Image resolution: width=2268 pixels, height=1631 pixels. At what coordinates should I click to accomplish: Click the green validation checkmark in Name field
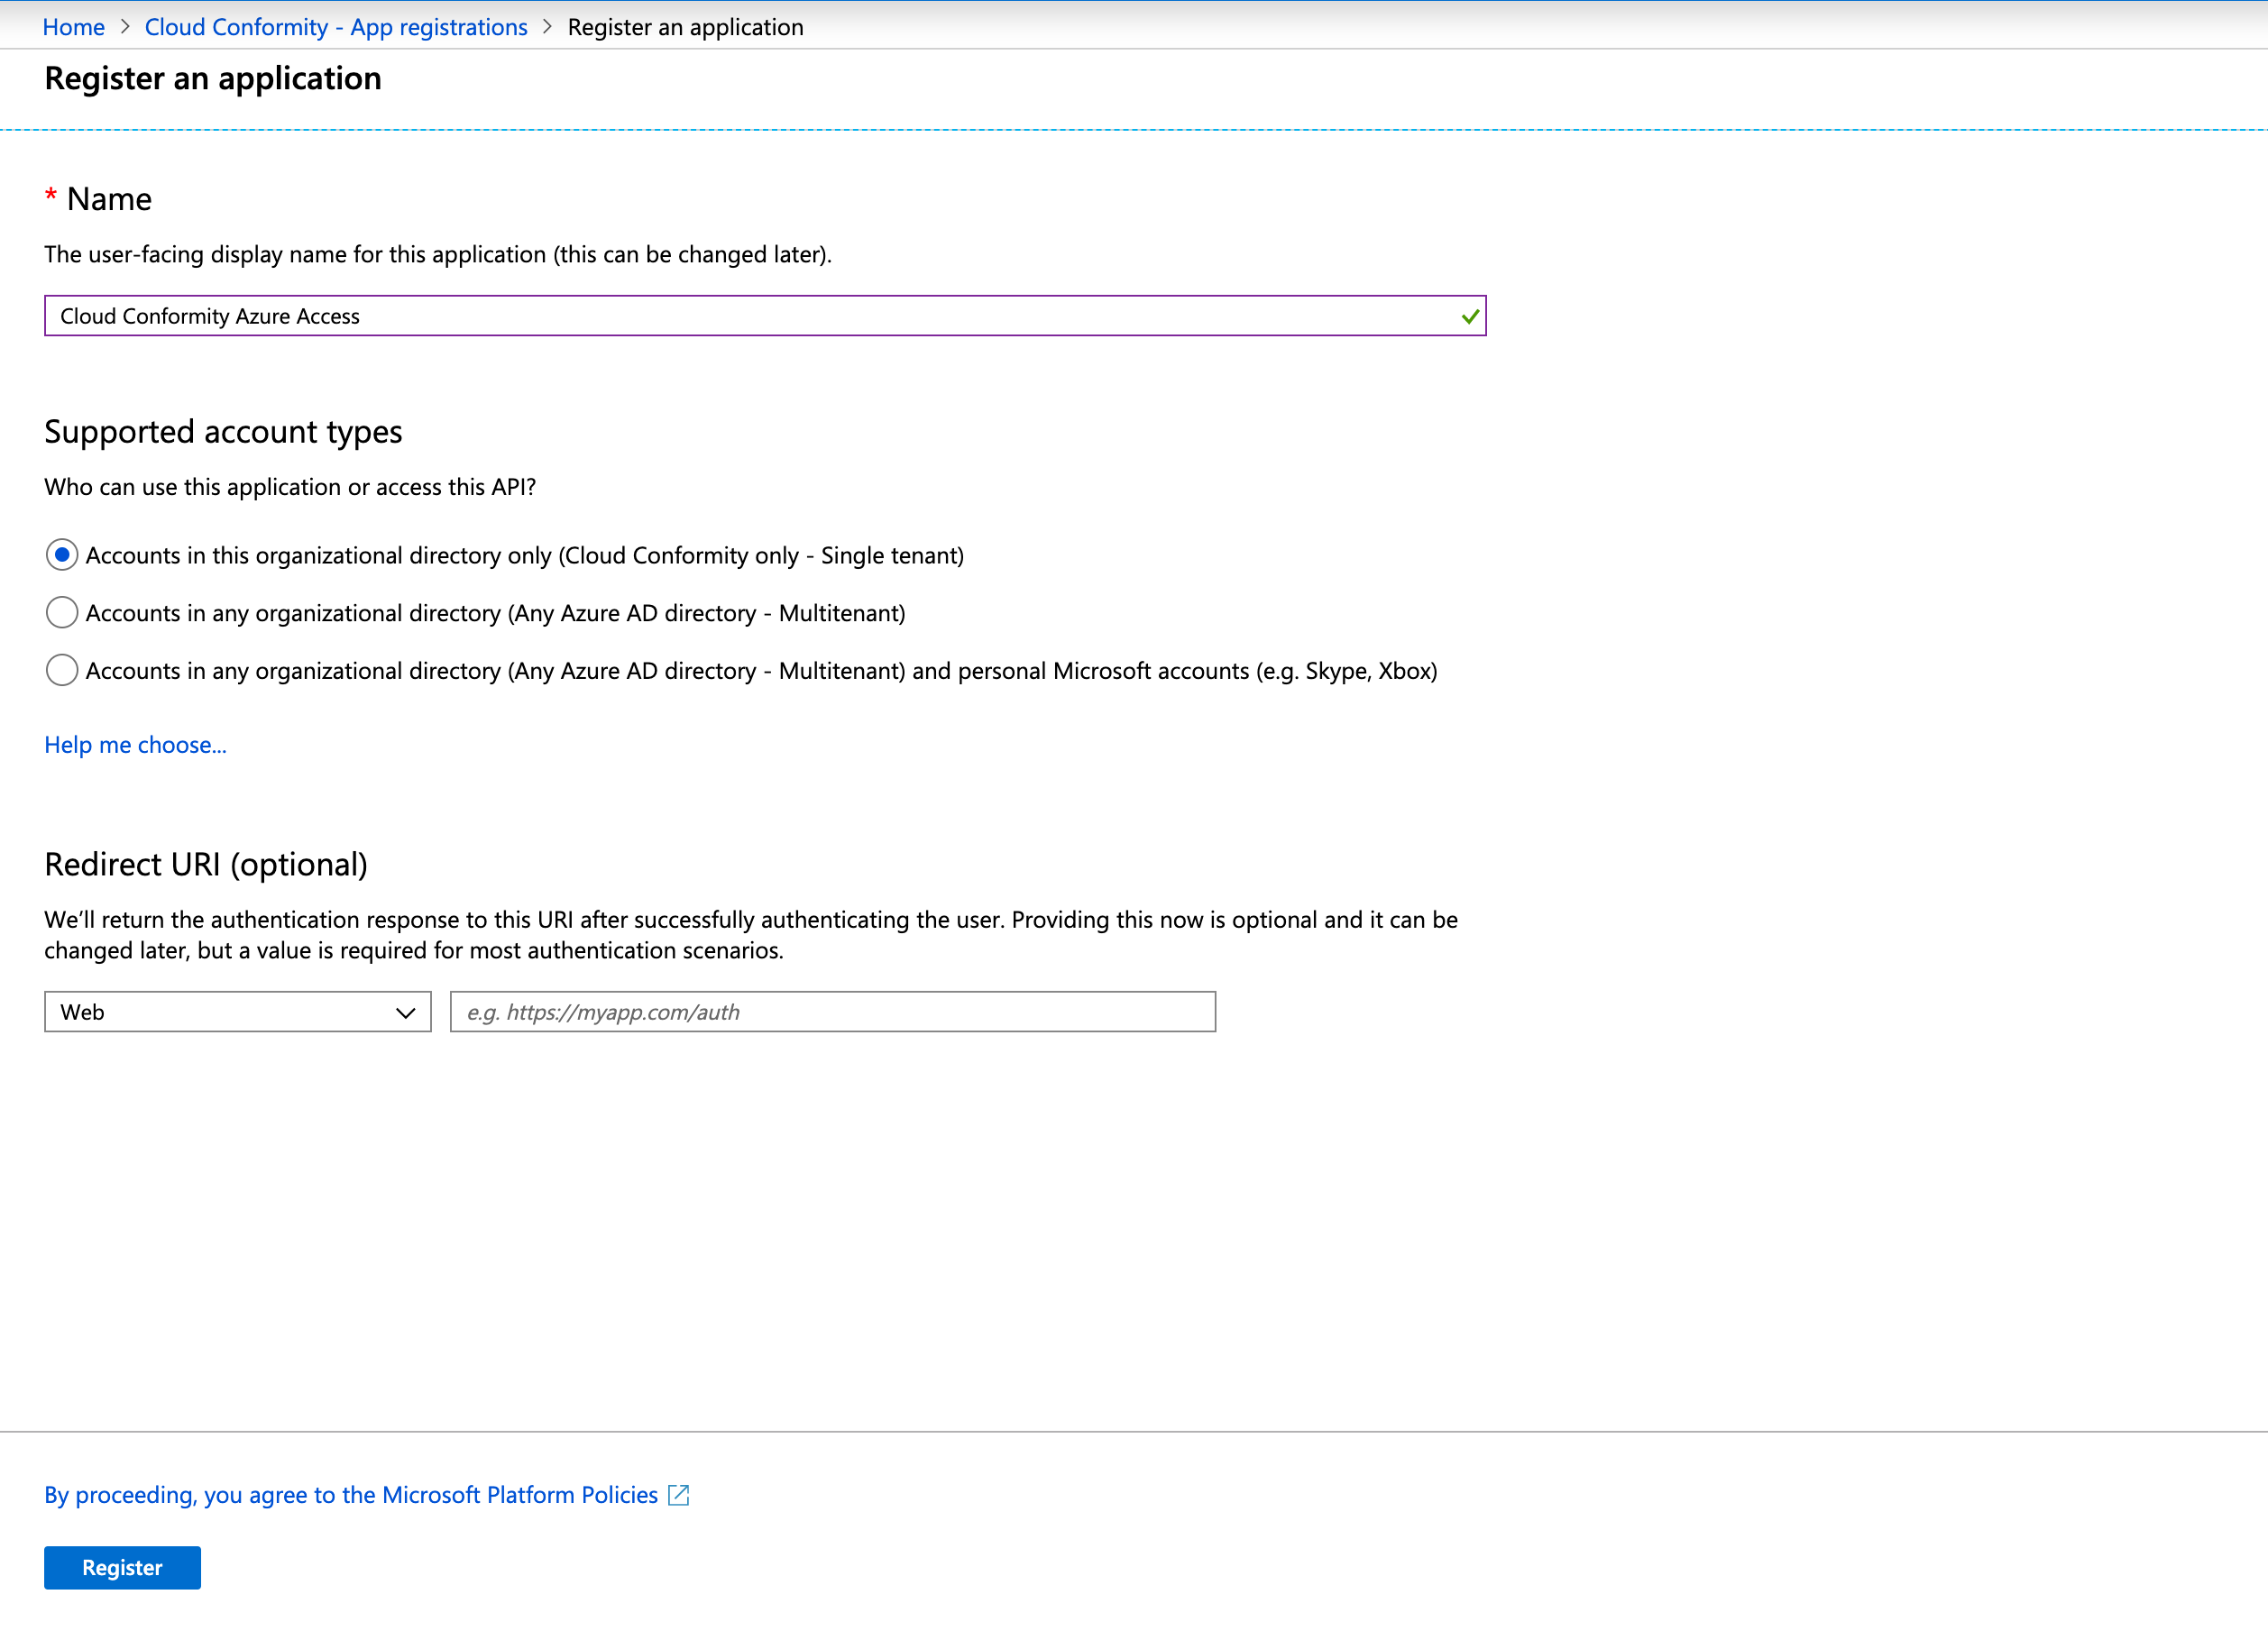tap(1470, 316)
